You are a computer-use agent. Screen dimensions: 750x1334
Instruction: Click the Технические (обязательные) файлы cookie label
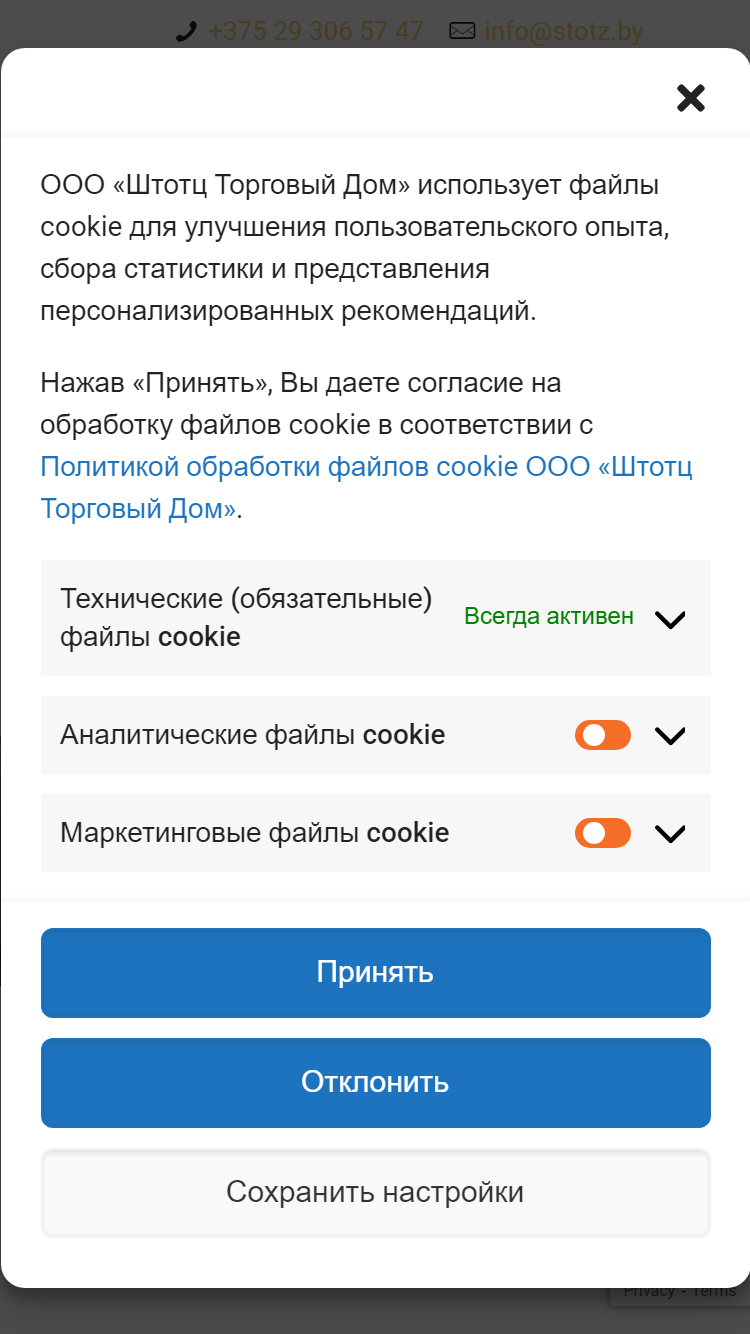pyautogui.click(x=246, y=618)
